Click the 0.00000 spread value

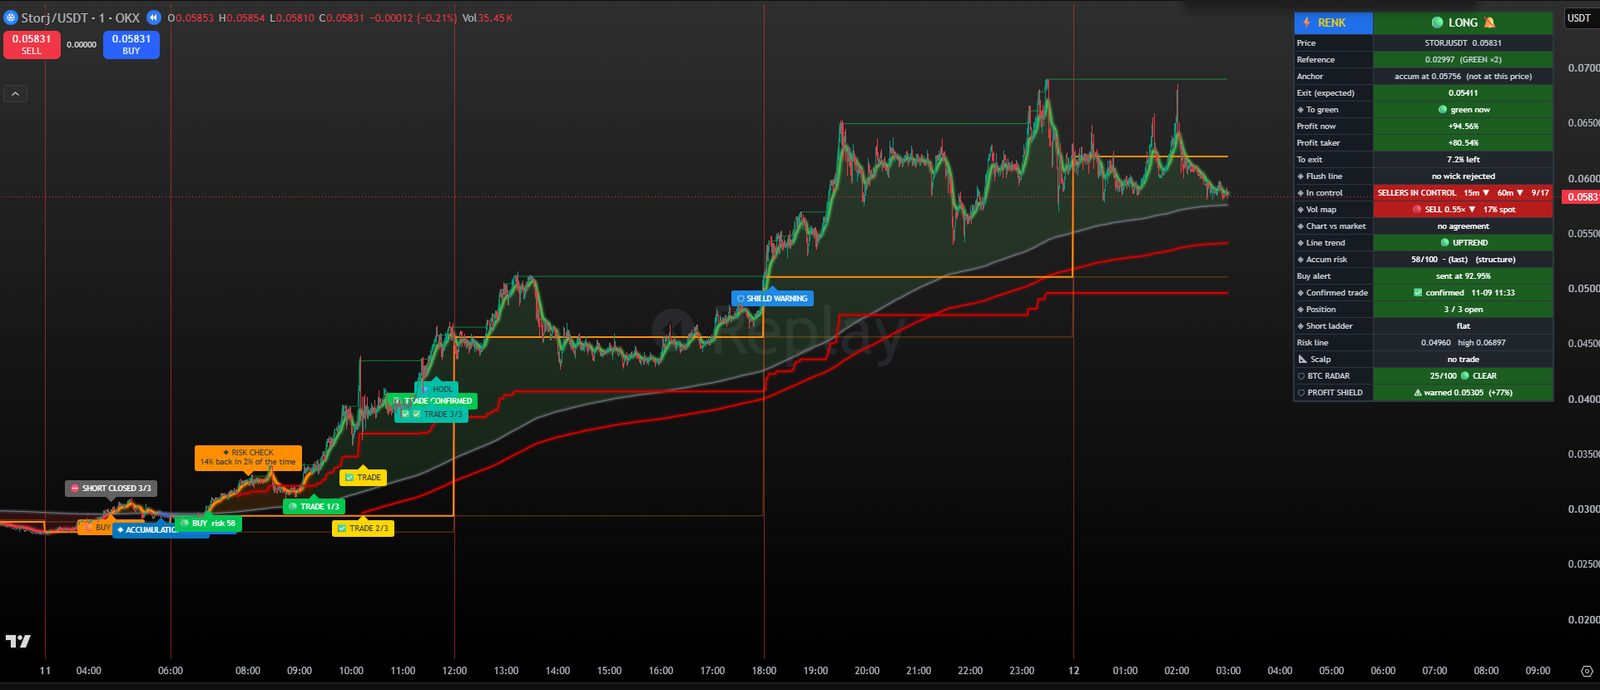point(82,45)
